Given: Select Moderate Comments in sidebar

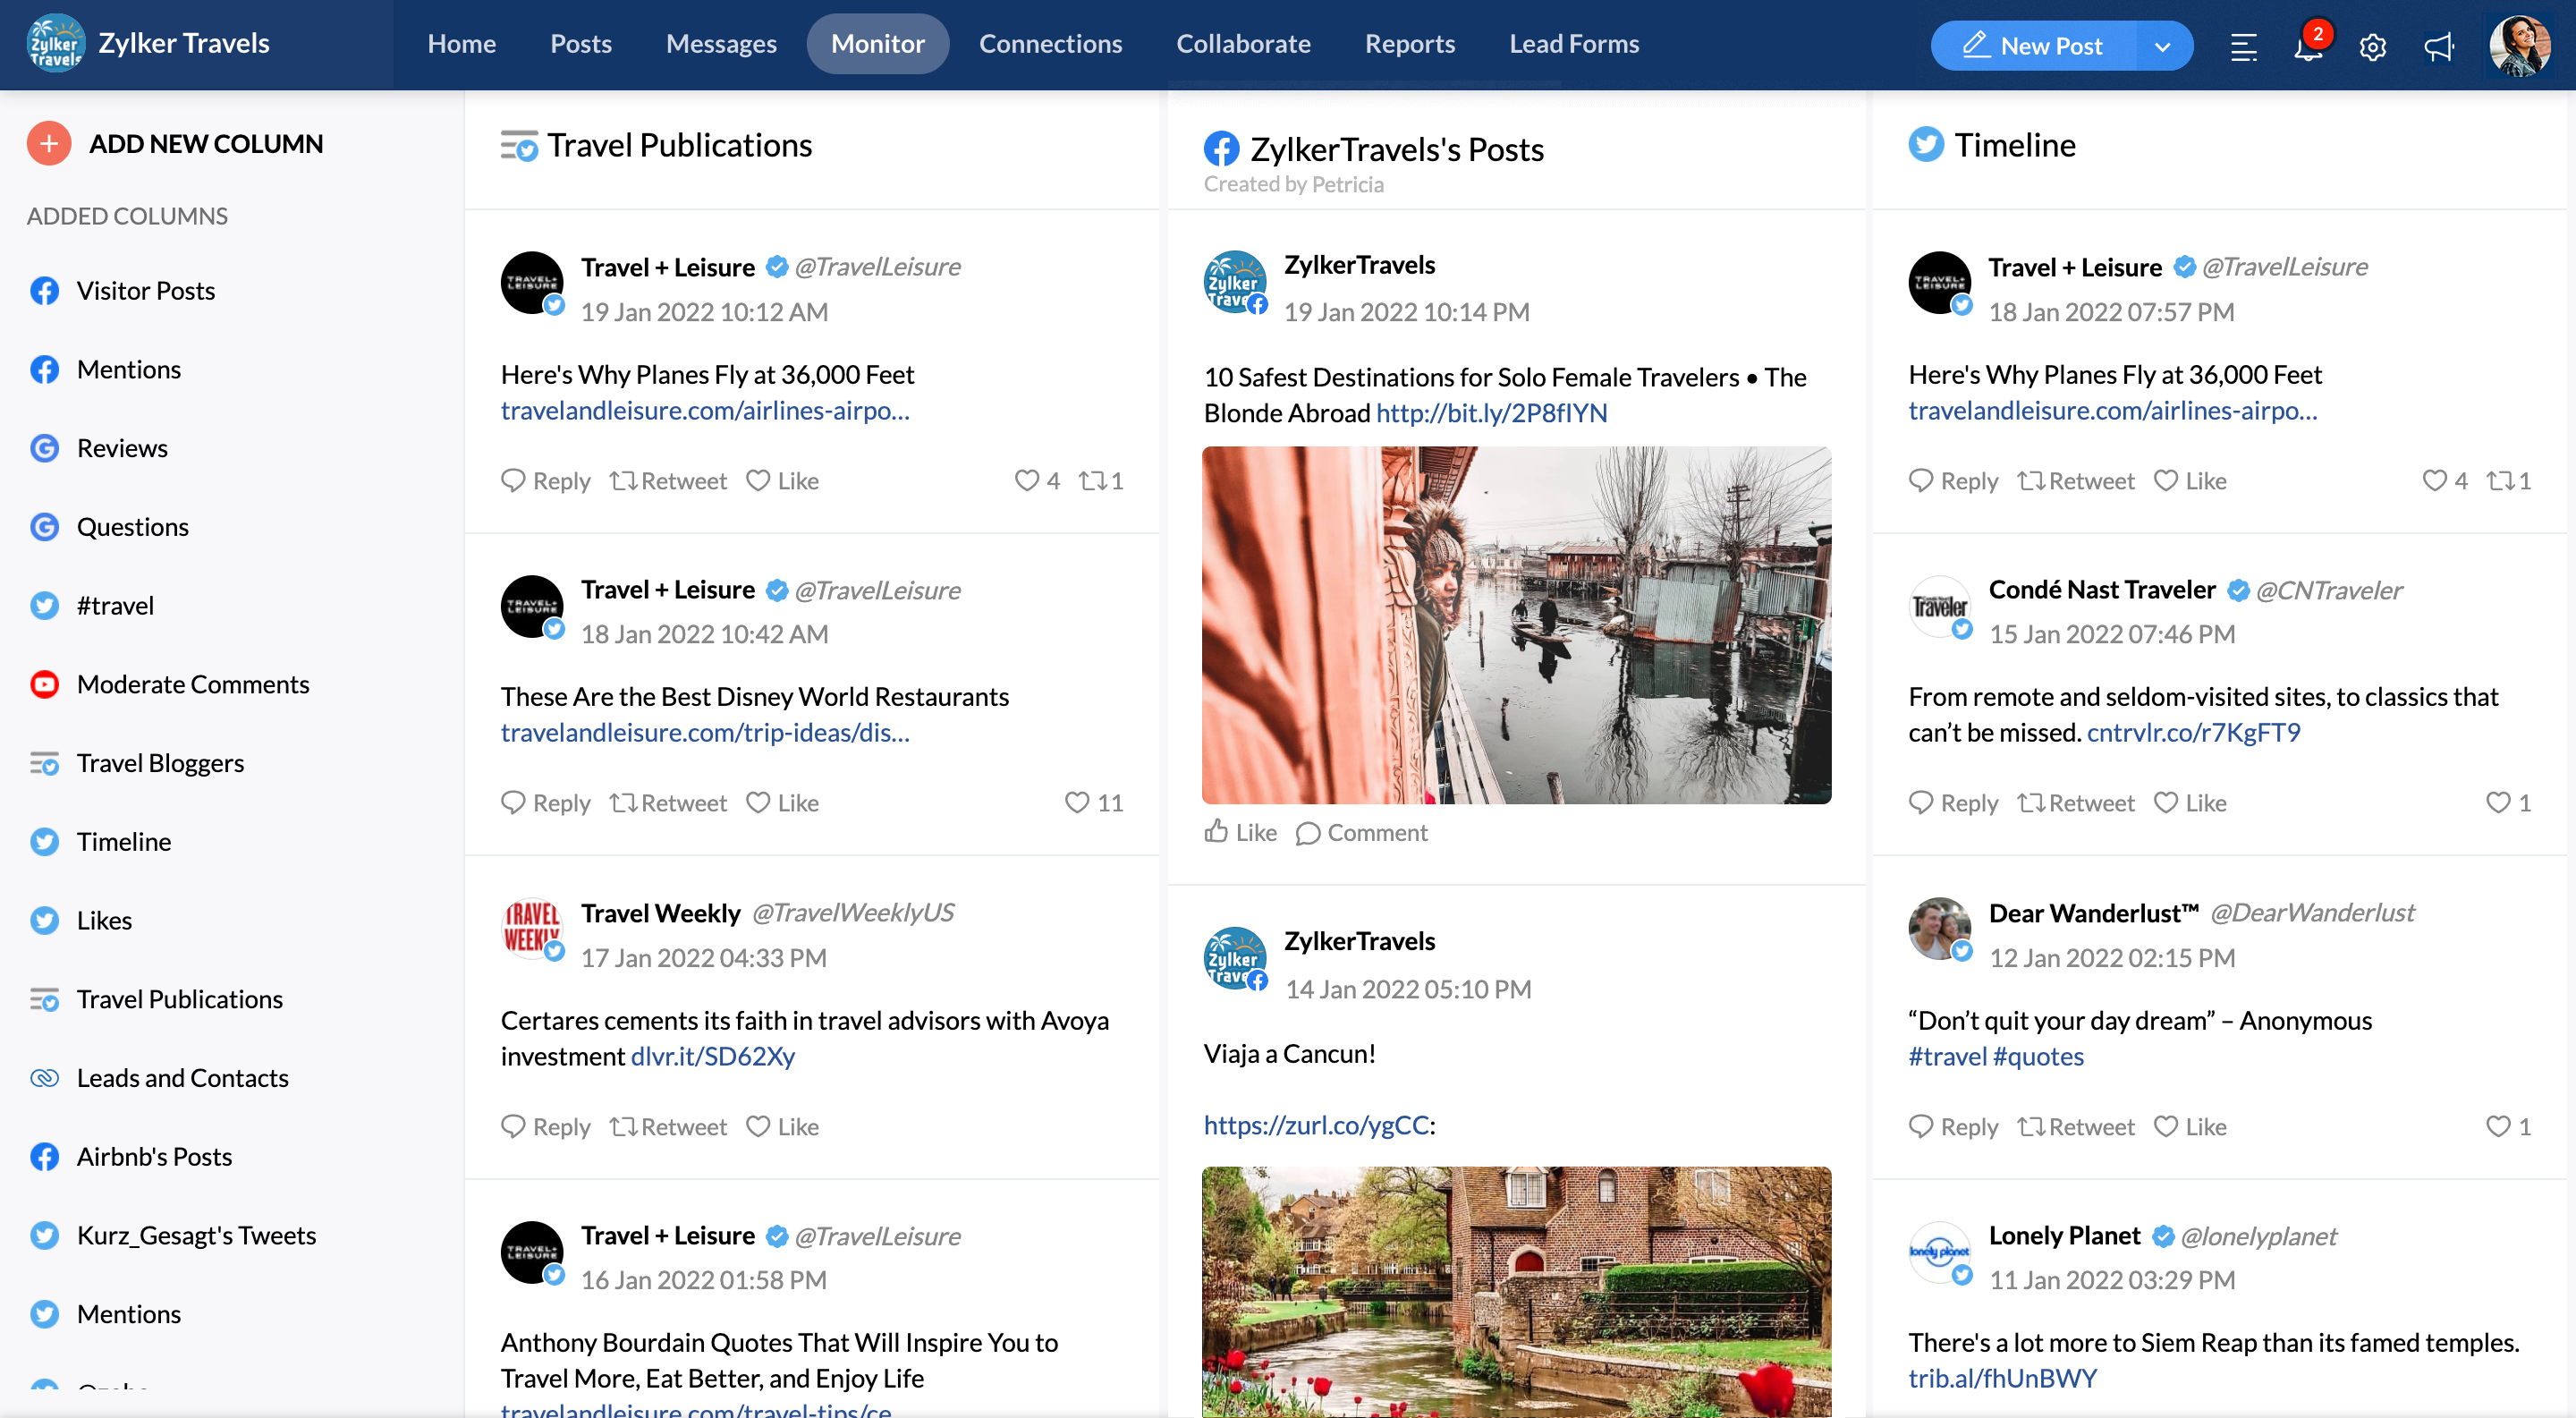Looking at the screenshot, I should pos(192,684).
